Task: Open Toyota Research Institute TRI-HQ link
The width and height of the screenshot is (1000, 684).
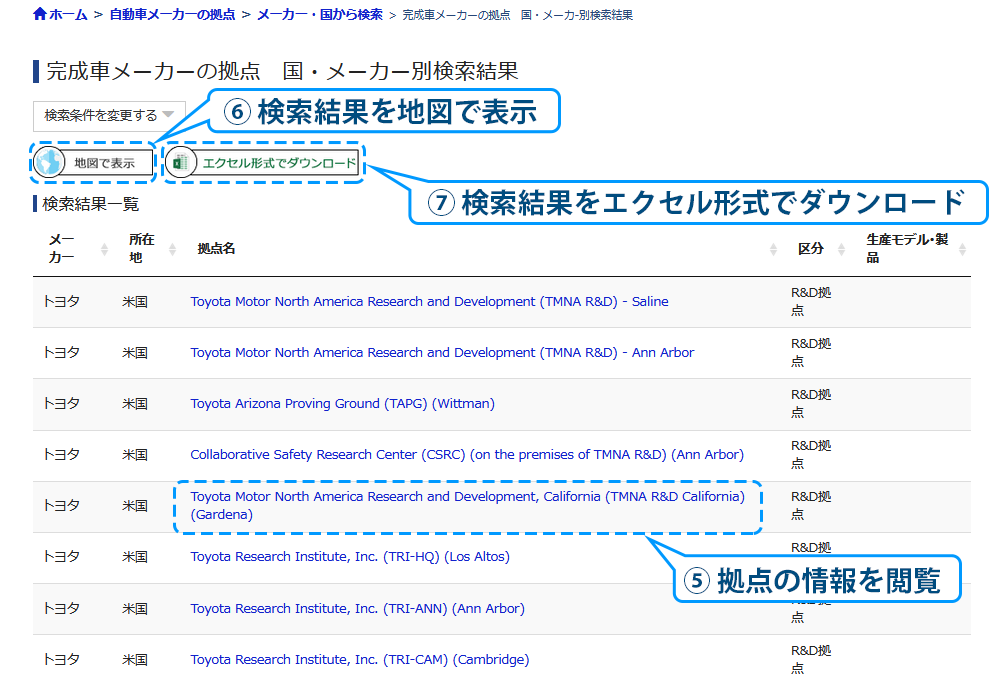Action: point(350,557)
